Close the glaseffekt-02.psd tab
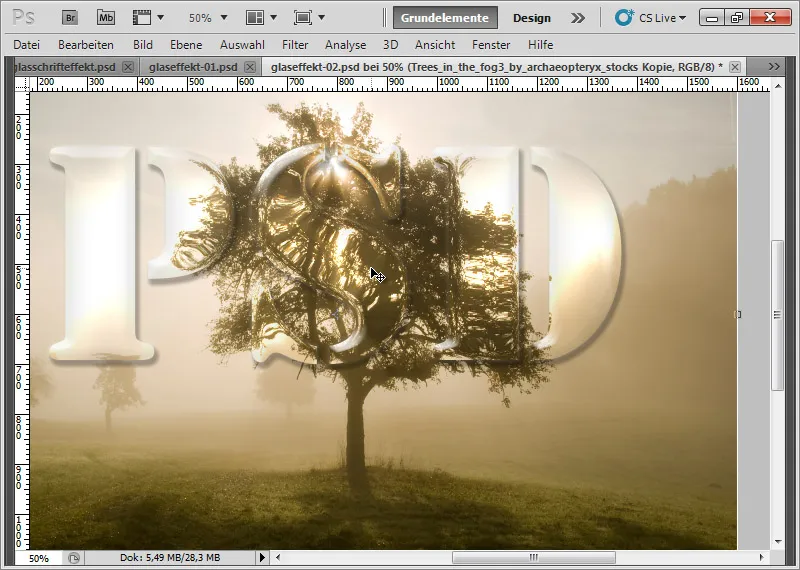 tap(735, 67)
